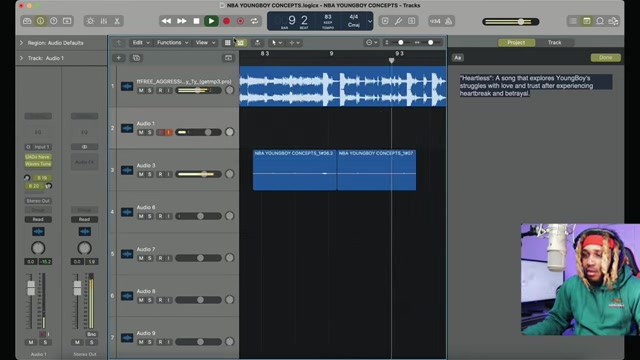Viewport: 640px width, 360px height.
Task: Toggle the Tuner icon
Action: point(398,21)
